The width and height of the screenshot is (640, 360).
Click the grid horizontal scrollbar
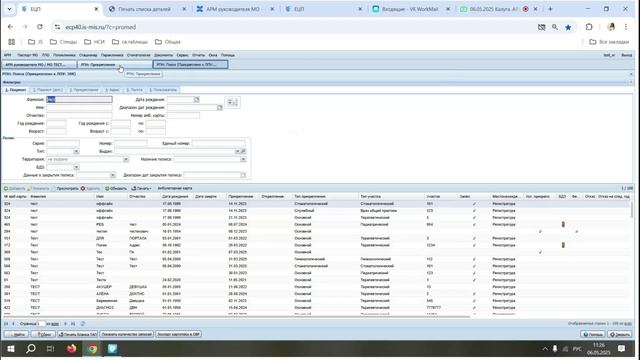click(237, 317)
